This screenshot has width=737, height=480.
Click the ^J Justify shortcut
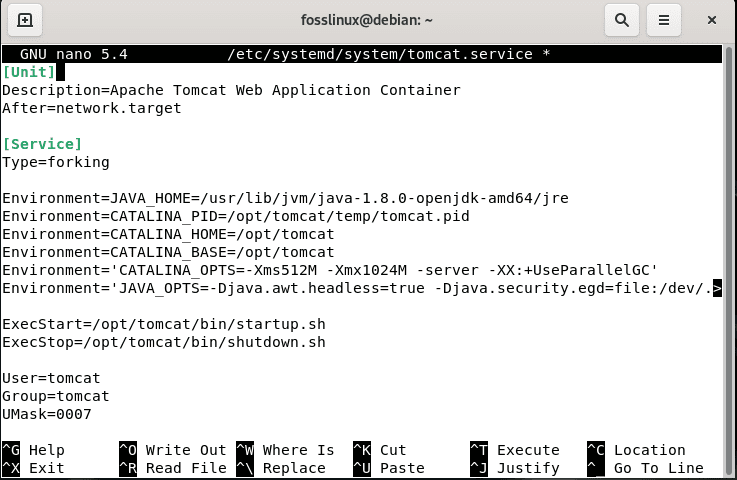coord(515,468)
